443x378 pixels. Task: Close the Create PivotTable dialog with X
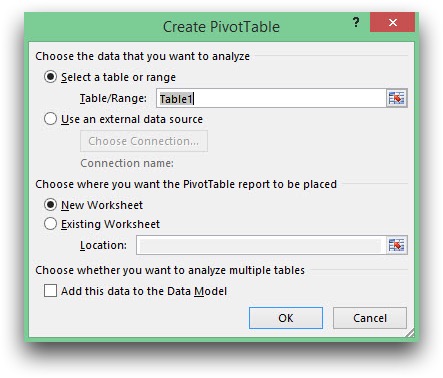click(393, 22)
